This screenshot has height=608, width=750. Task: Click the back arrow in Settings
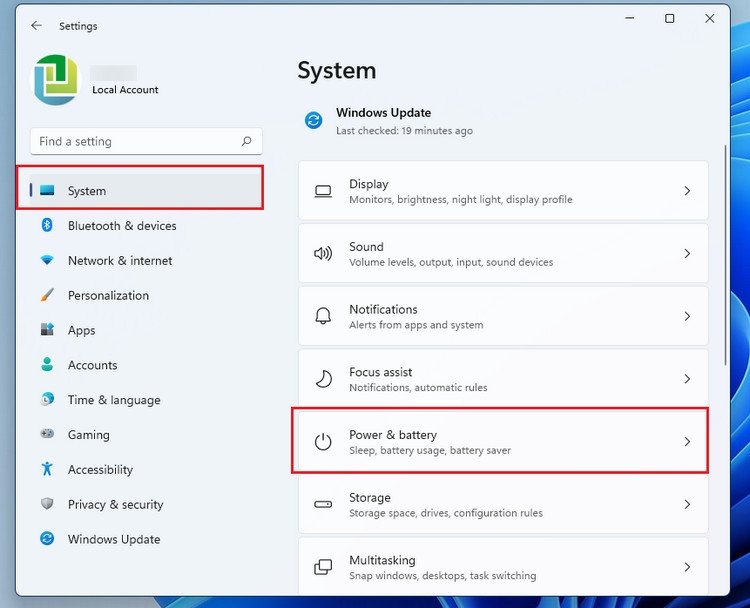36,25
